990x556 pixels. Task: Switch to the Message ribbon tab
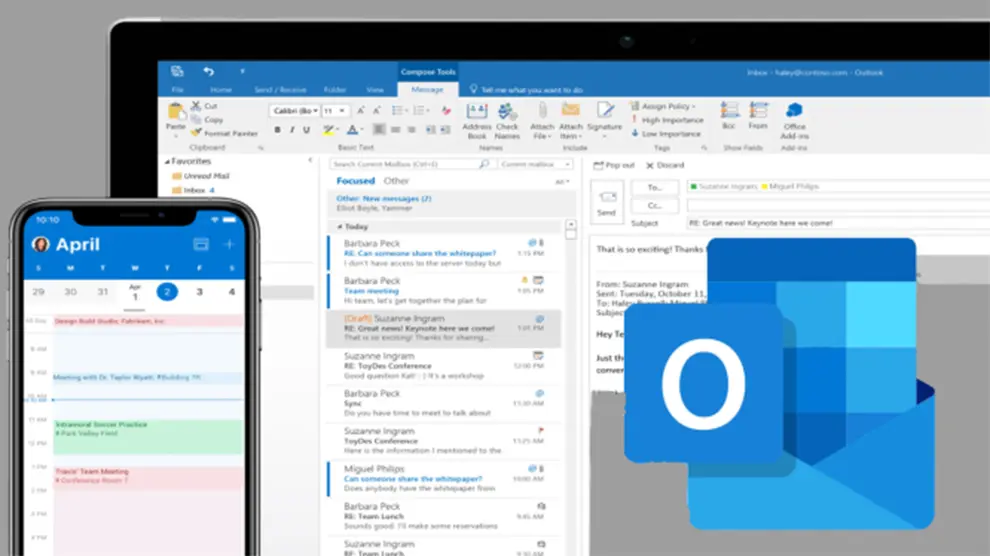click(427, 90)
